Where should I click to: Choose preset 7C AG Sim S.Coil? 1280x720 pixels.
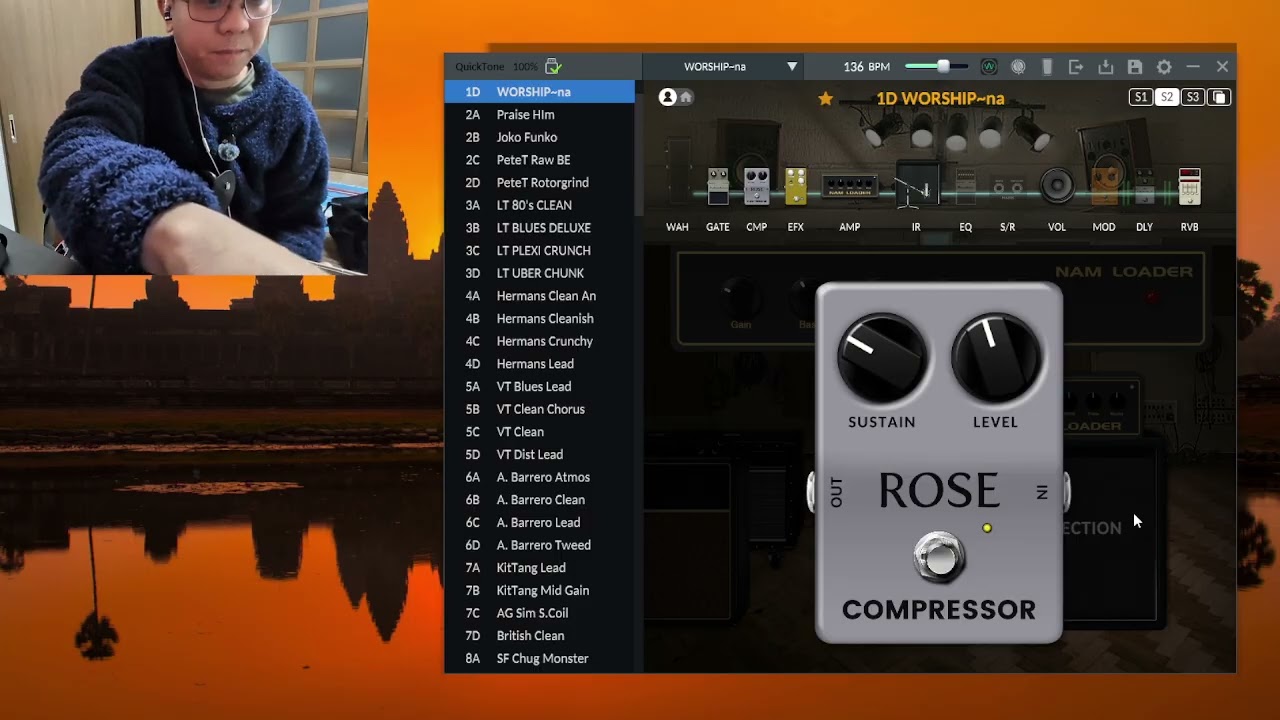point(539,613)
